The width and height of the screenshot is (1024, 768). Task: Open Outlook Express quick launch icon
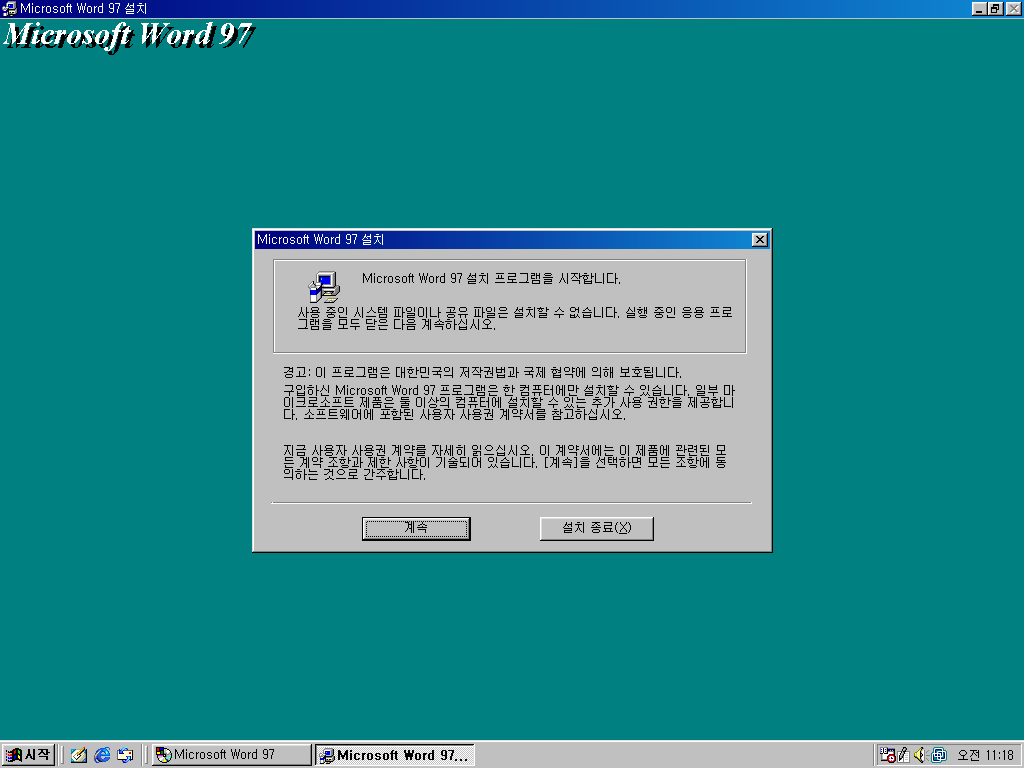pyautogui.click(x=125, y=755)
